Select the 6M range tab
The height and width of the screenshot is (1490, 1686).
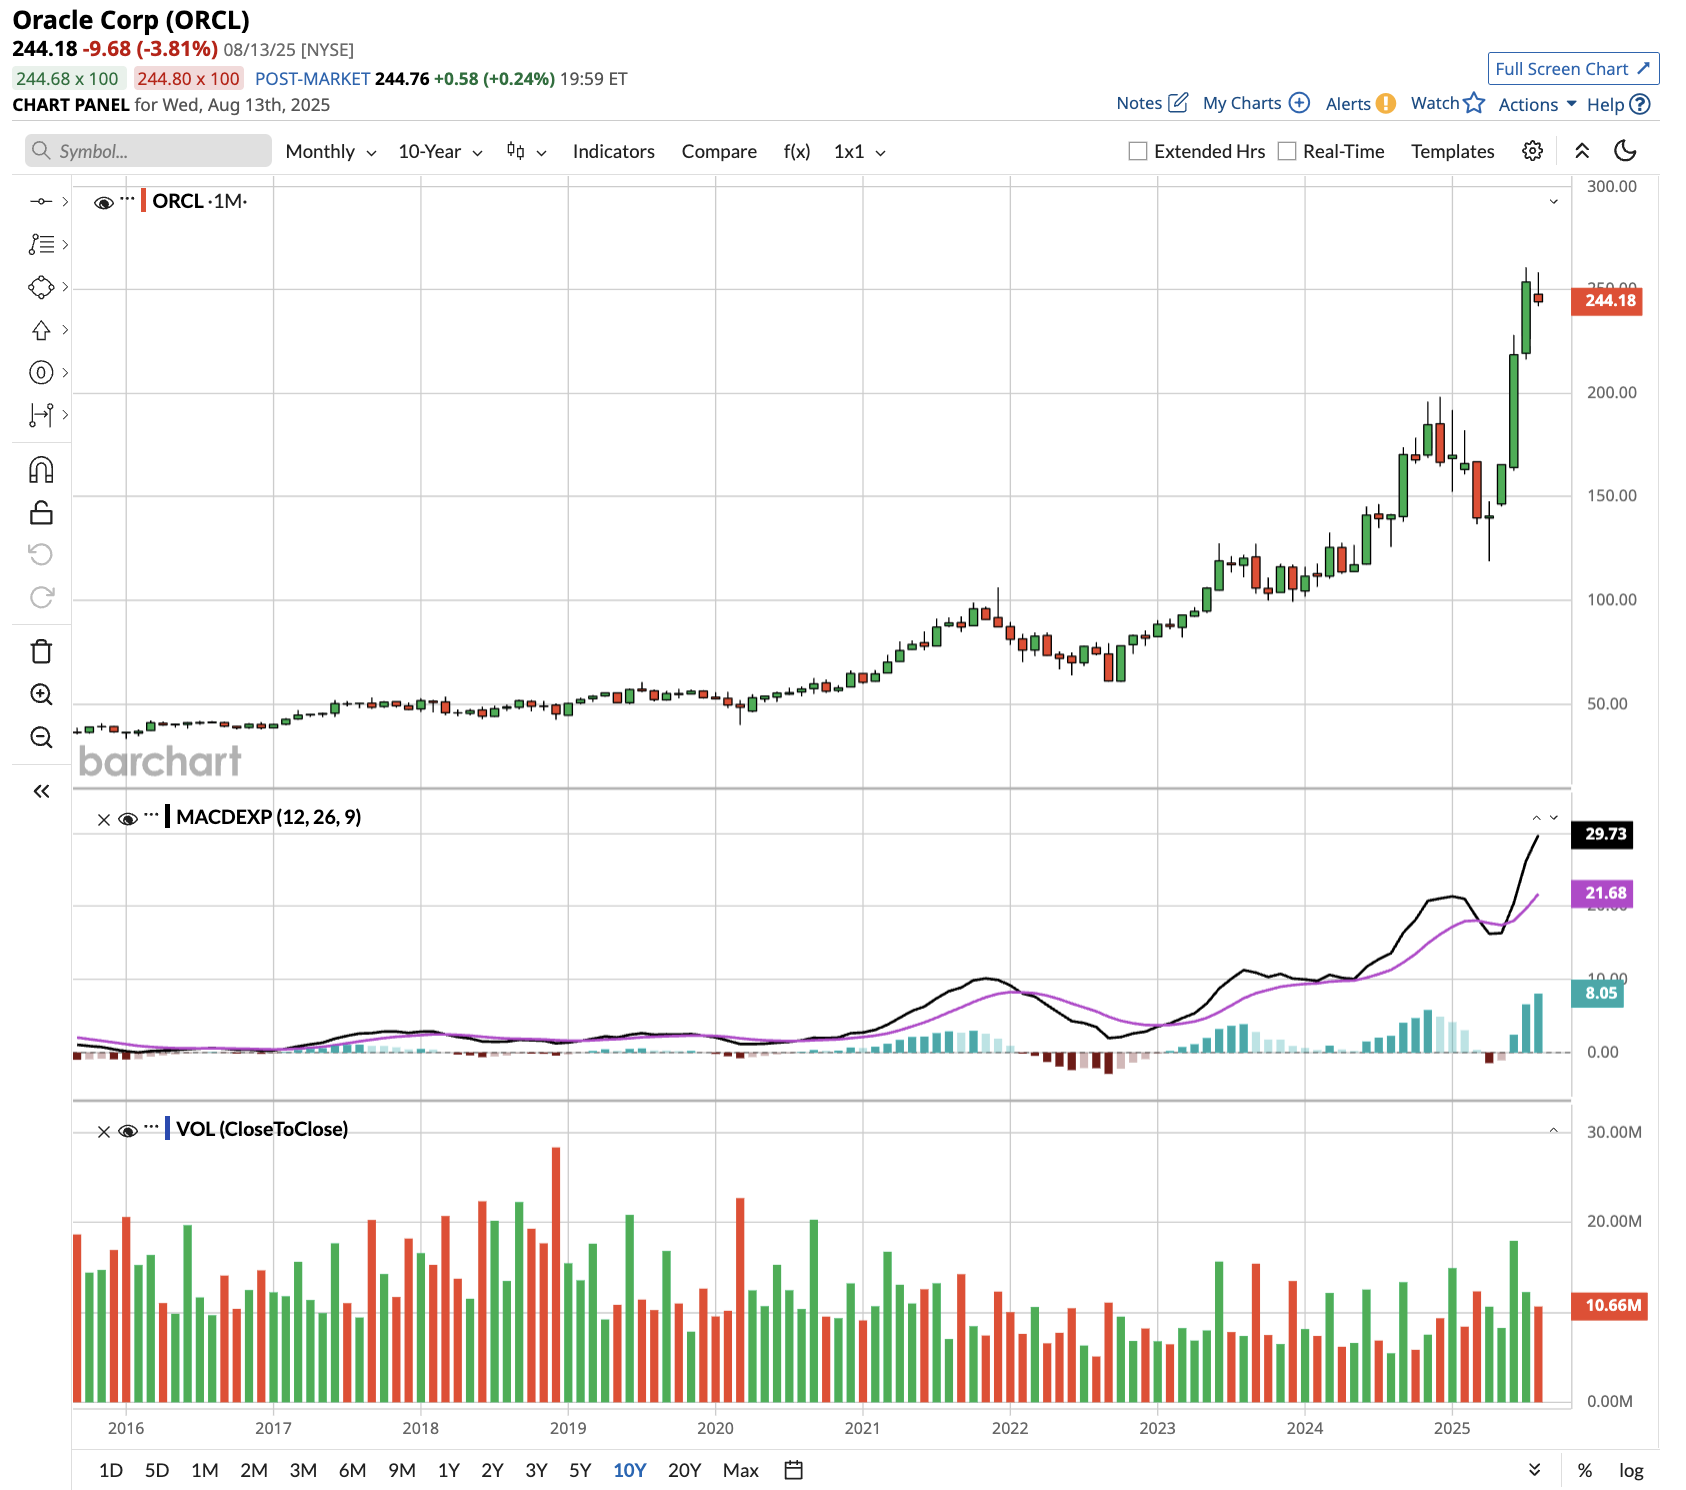pos(352,1470)
